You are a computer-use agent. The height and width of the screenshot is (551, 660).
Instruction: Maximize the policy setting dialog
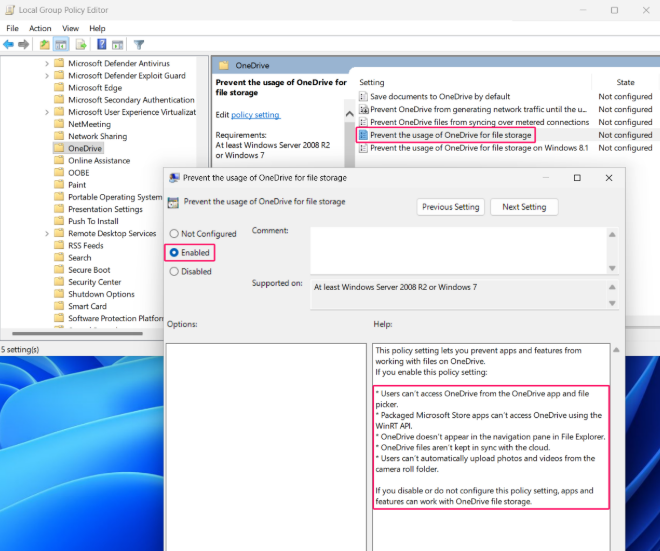[x=577, y=178]
